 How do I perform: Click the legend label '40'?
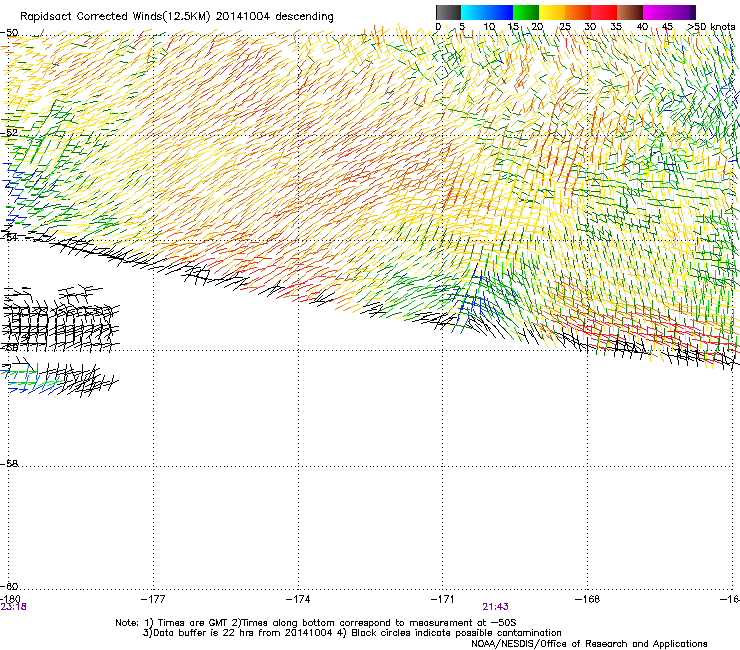coord(642,27)
